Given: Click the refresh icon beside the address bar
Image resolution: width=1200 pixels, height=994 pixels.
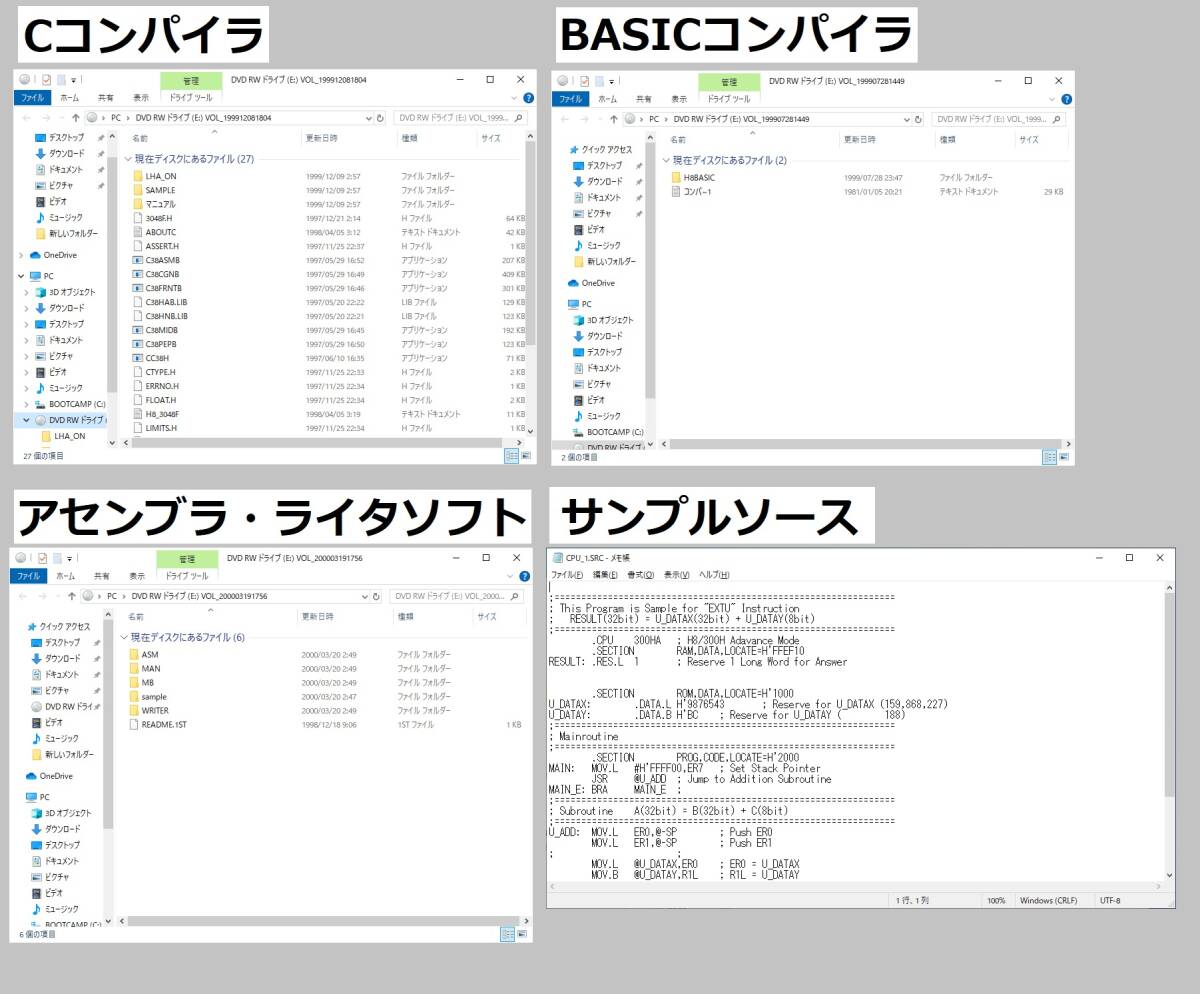Looking at the screenshot, I should pos(381,117).
